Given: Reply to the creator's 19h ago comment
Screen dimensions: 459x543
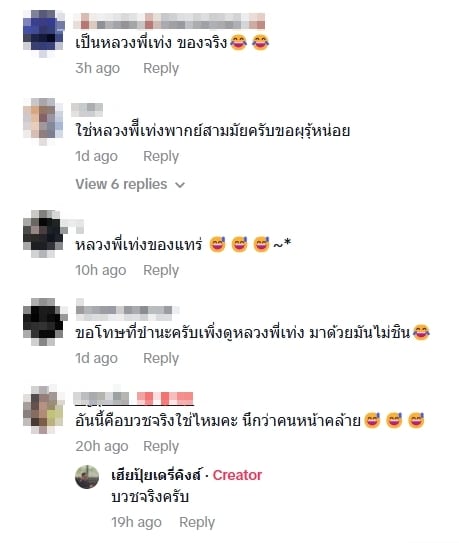Looking at the screenshot, I should tap(197, 522).
